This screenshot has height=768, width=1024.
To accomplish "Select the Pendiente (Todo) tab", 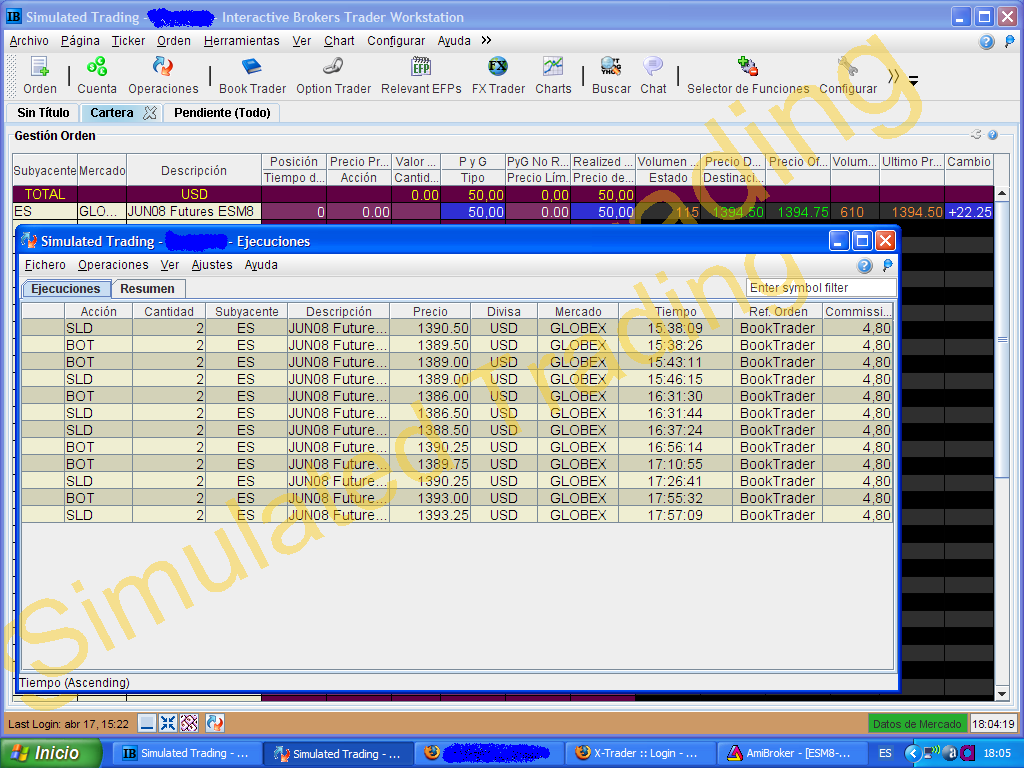I will [222, 113].
